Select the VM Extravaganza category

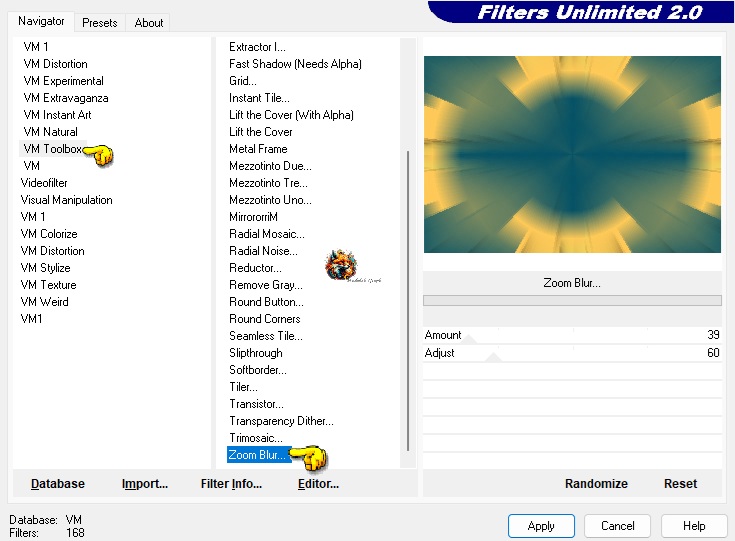pos(66,98)
